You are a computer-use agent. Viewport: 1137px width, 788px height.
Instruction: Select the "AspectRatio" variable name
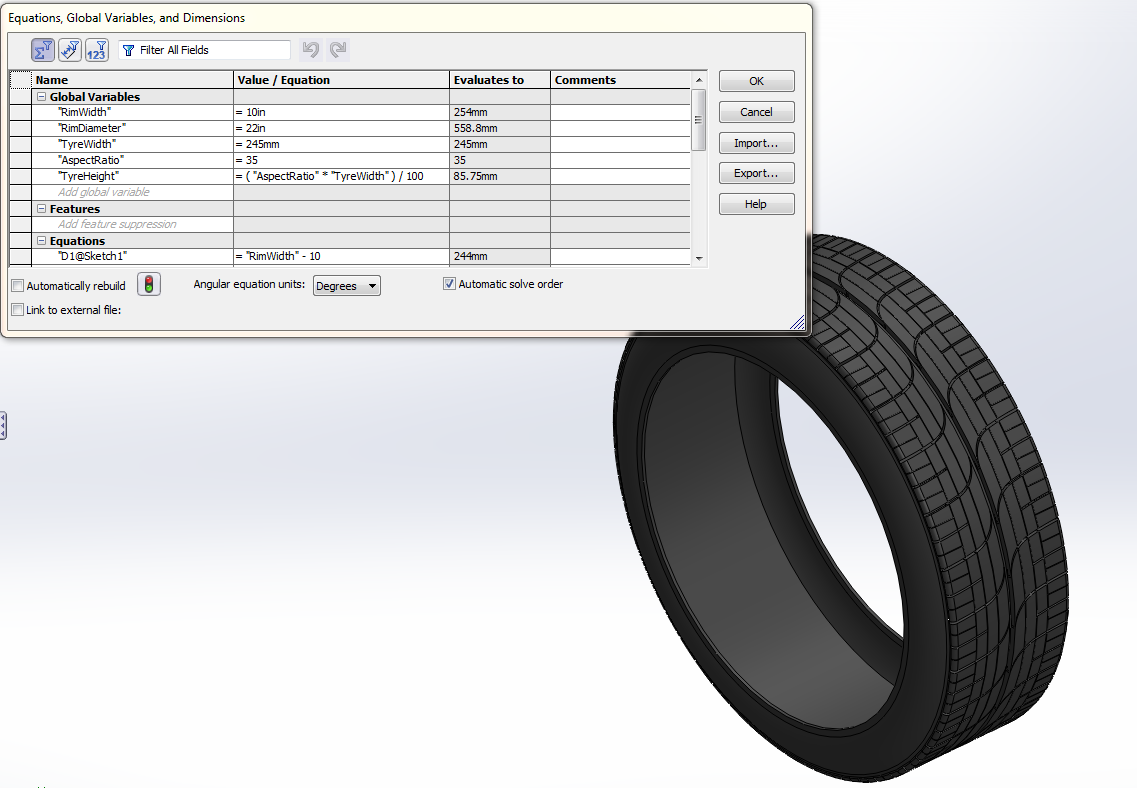(x=91, y=160)
